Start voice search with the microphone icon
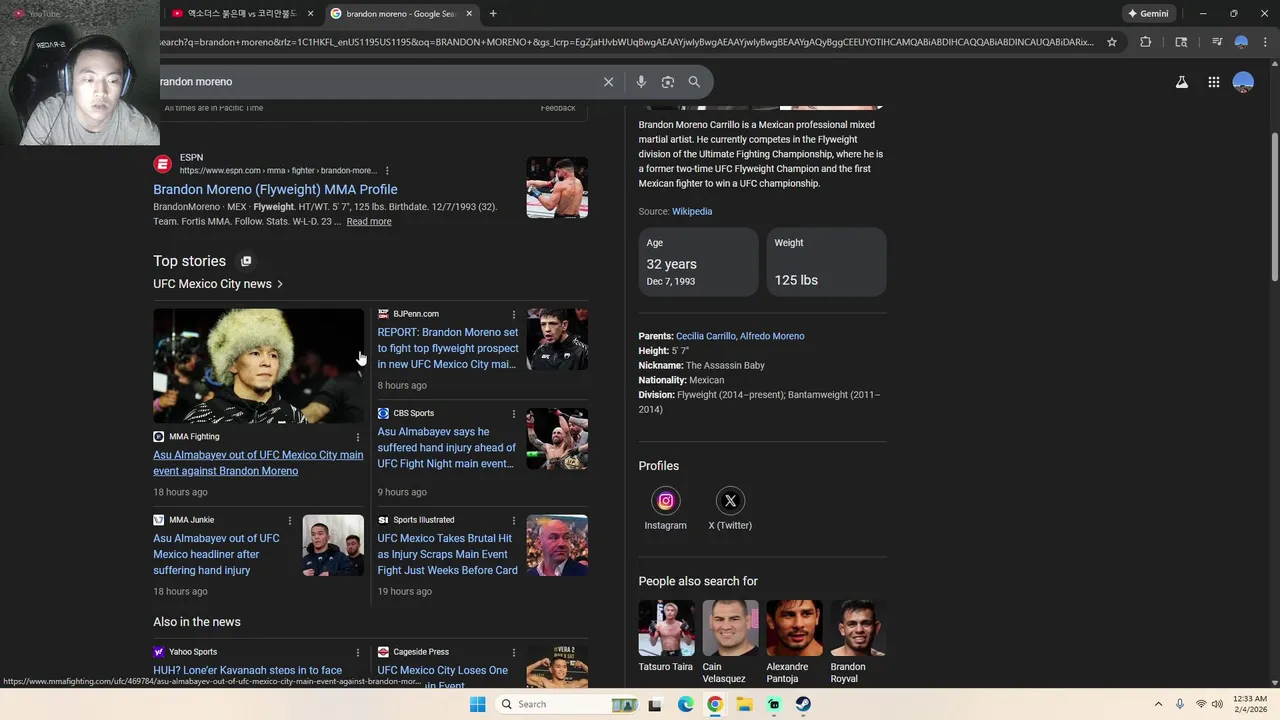The width and height of the screenshot is (1280, 720). (641, 82)
